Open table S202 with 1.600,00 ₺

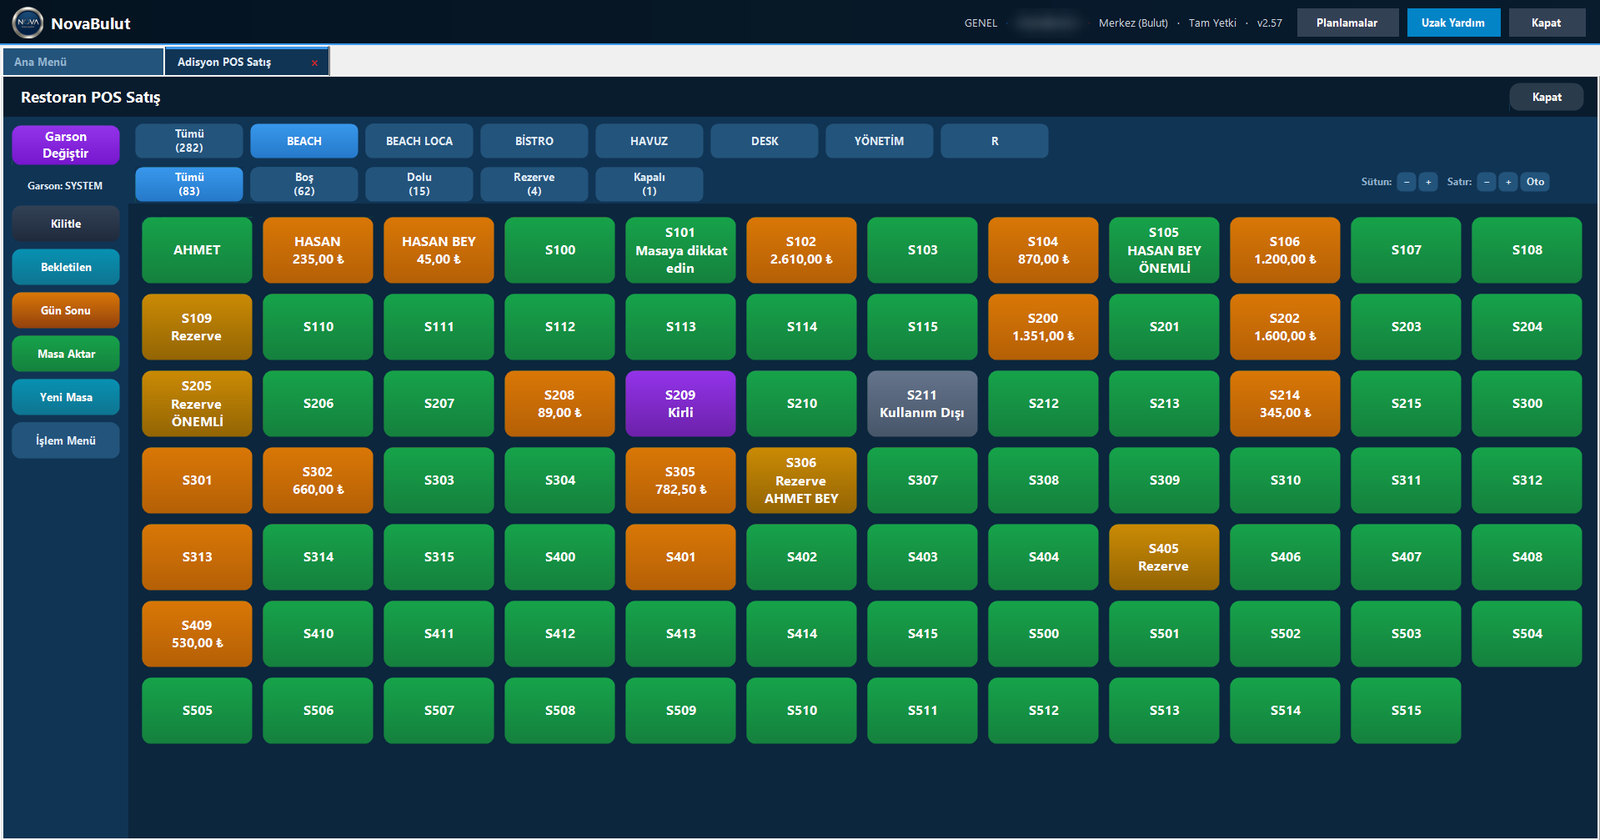(x=1285, y=327)
